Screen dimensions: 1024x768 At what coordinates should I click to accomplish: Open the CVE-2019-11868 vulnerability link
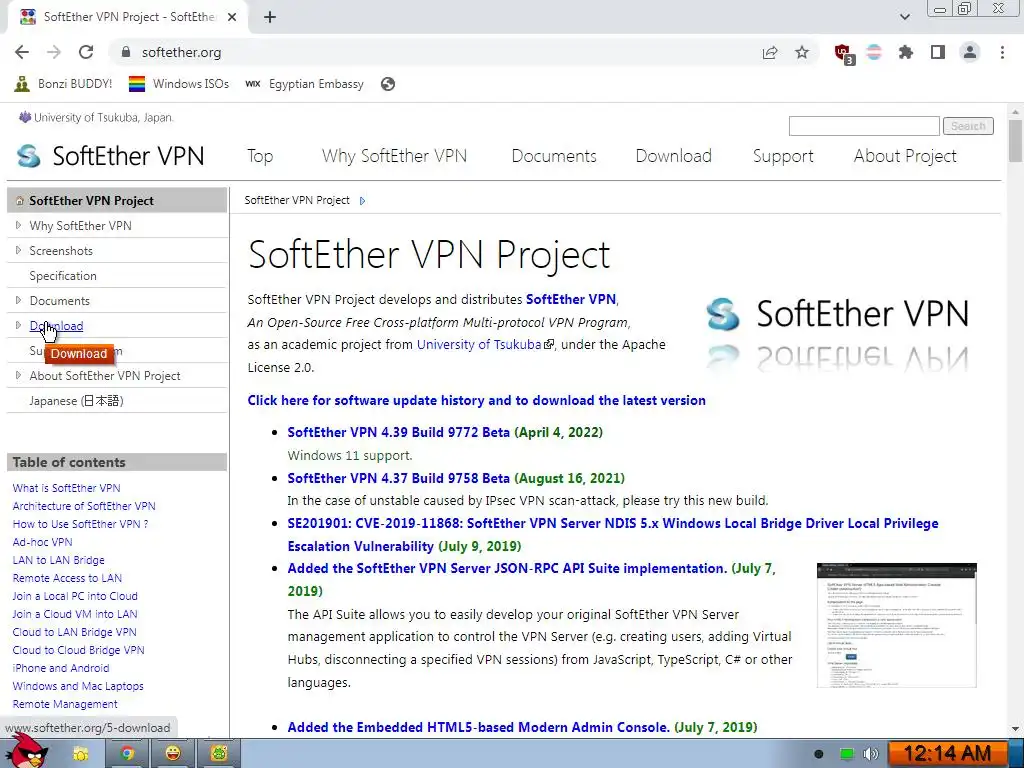[613, 534]
